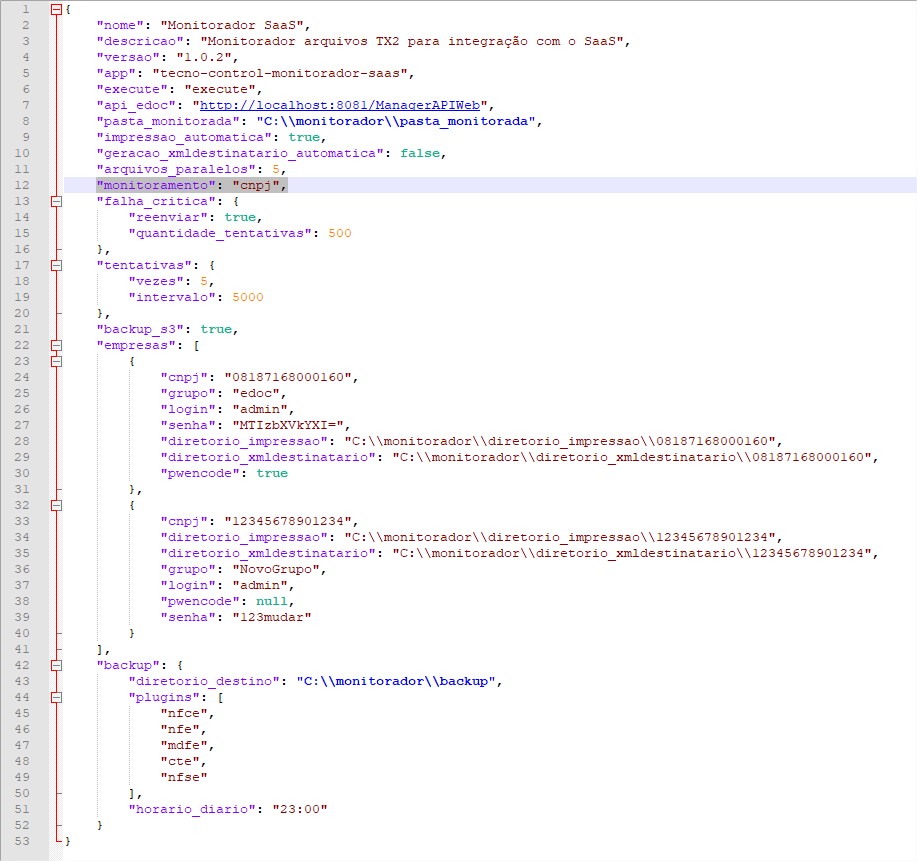917x861 pixels.
Task: Collapse the root object fold marker on line 1
Action: click(x=56, y=9)
